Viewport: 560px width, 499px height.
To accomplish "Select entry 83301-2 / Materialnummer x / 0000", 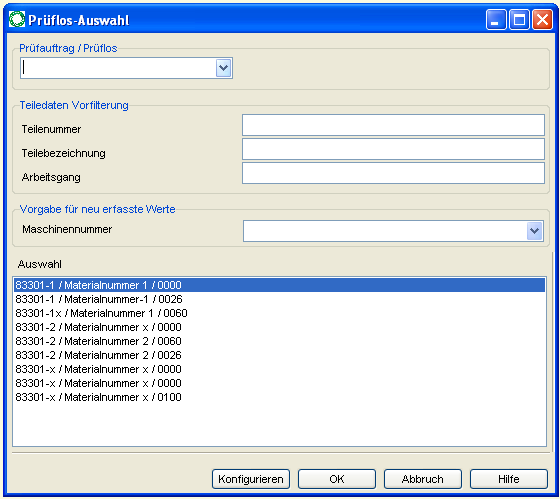I will (x=280, y=327).
